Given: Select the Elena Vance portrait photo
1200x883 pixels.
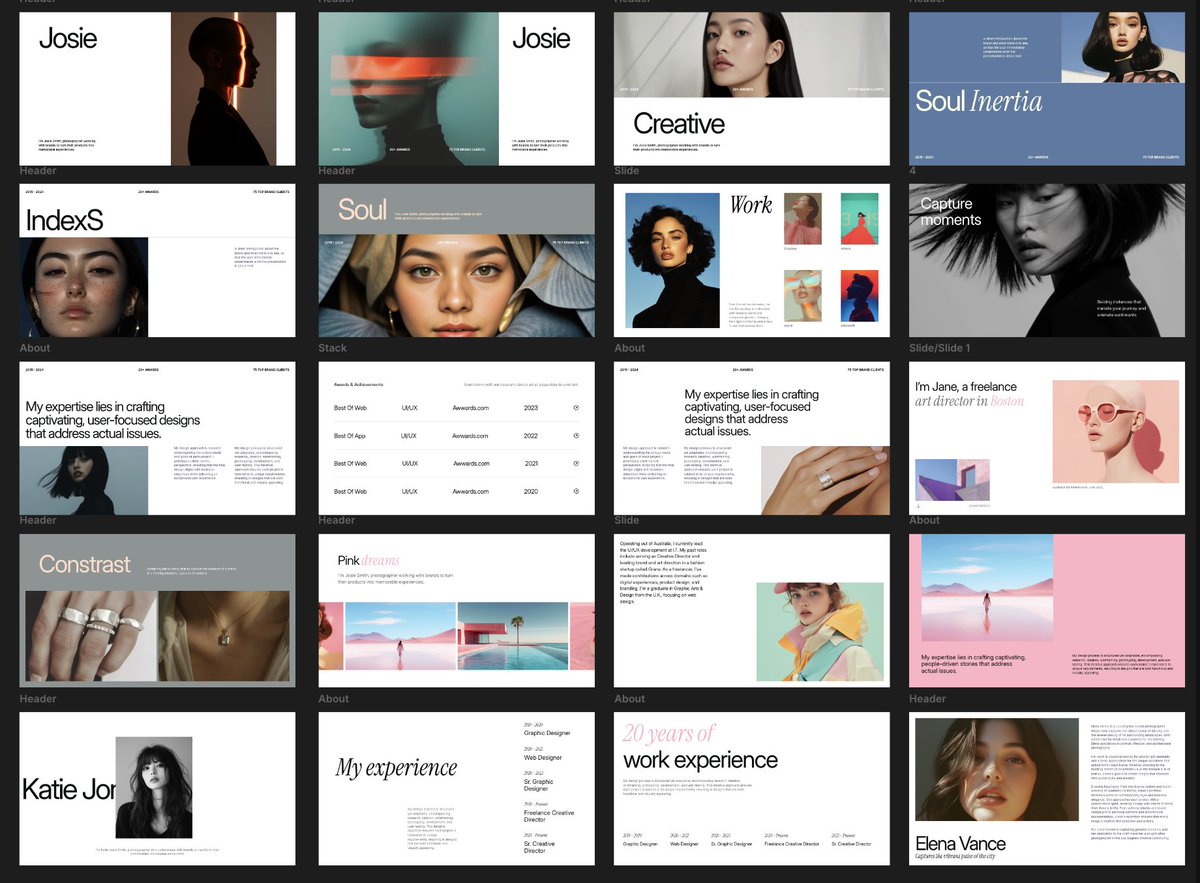Looking at the screenshot, I should click(997, 770).
